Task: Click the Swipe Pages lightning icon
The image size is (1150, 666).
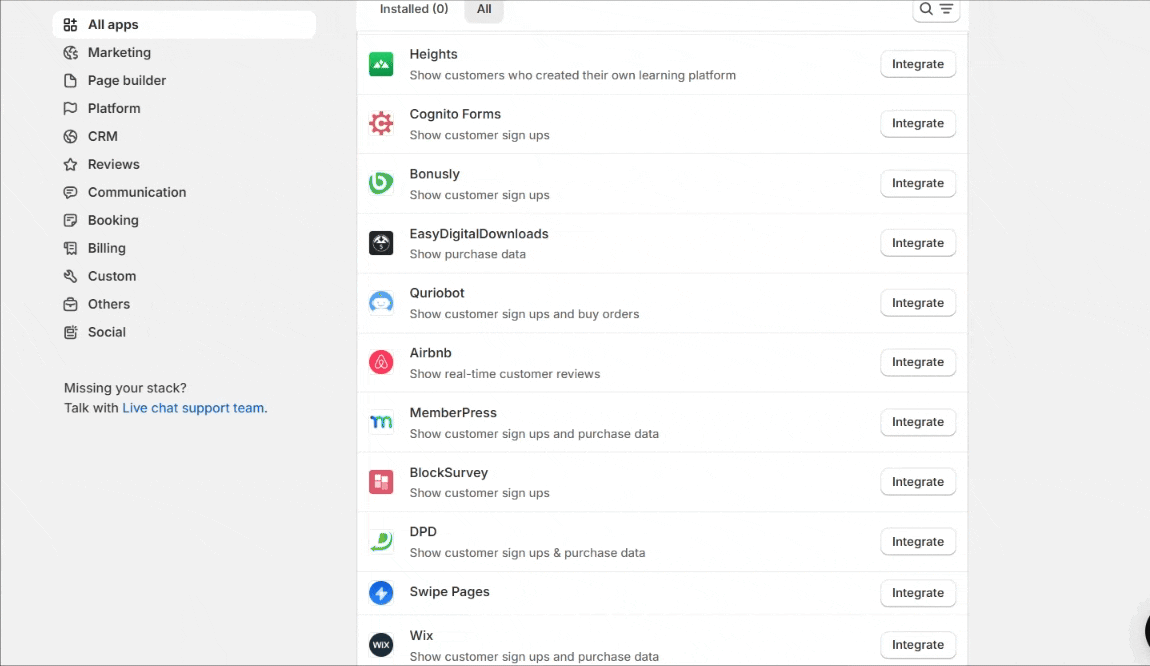Action: pyautogui.click(x=381, y=593)
